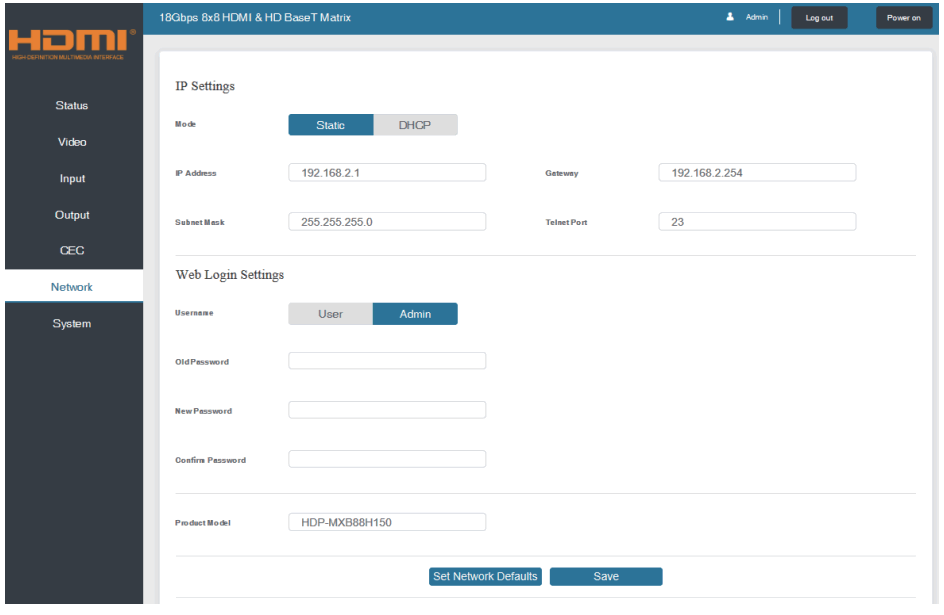944x615 pixels.
Task: Click the Log out button
Action: [818, 17]
